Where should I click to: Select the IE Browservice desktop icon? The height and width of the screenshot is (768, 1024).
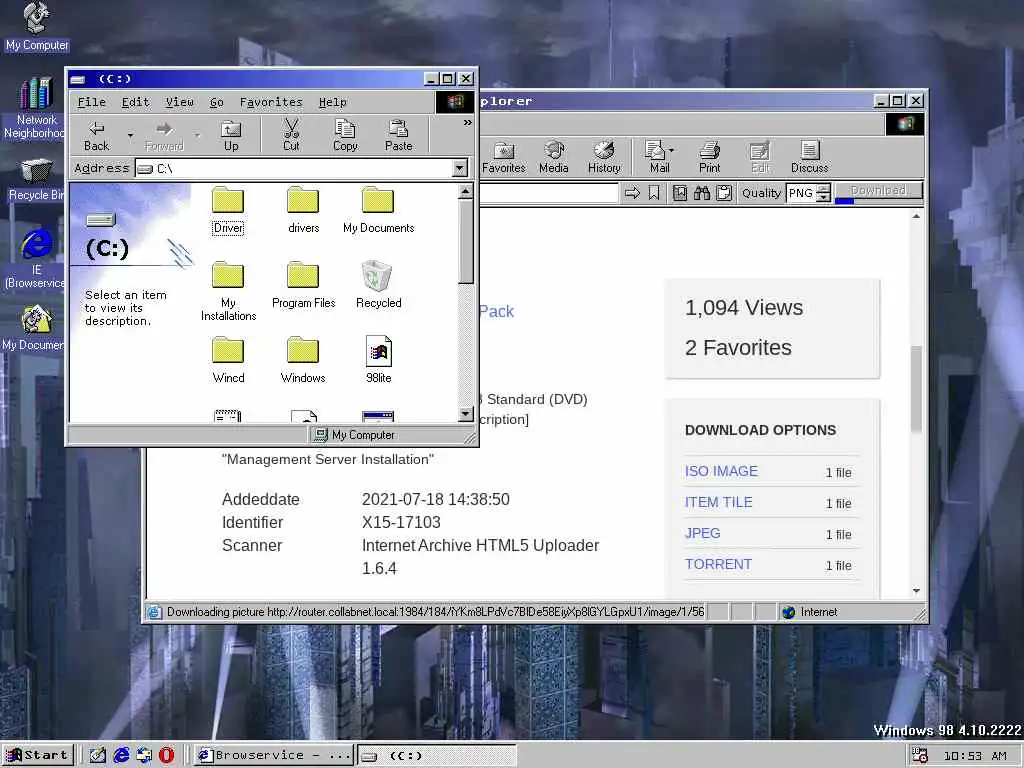tap(35, 259)
